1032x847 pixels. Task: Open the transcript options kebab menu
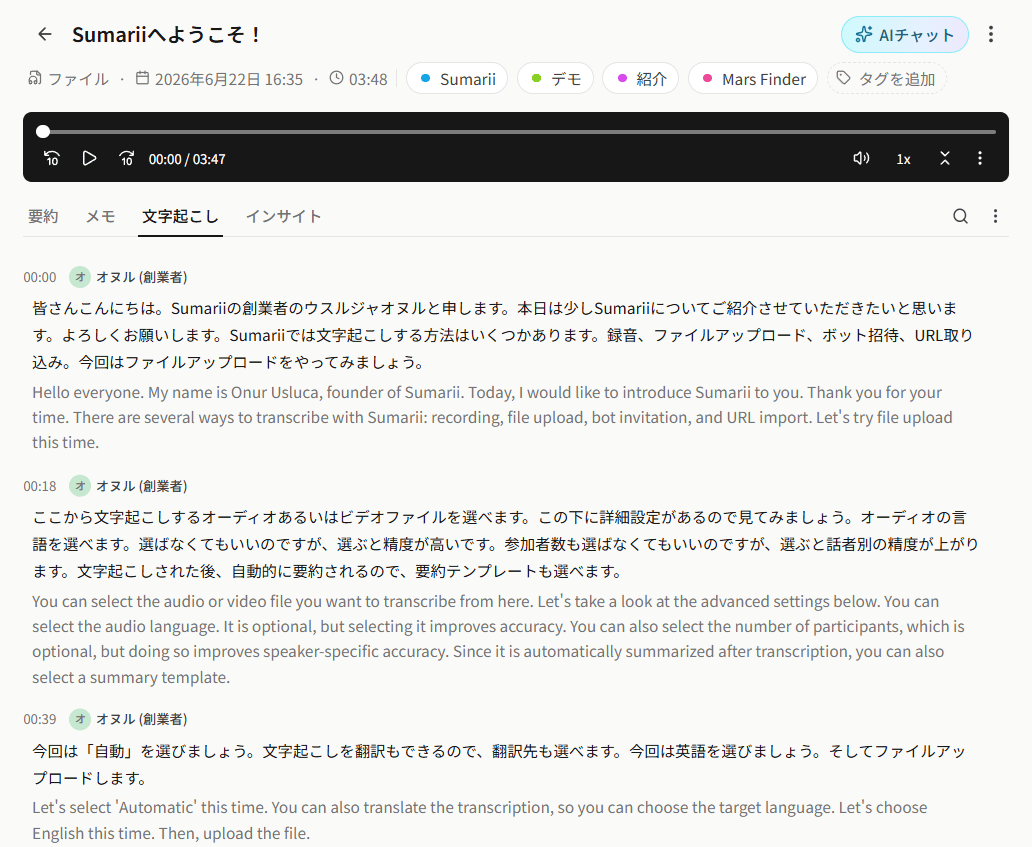995,217
